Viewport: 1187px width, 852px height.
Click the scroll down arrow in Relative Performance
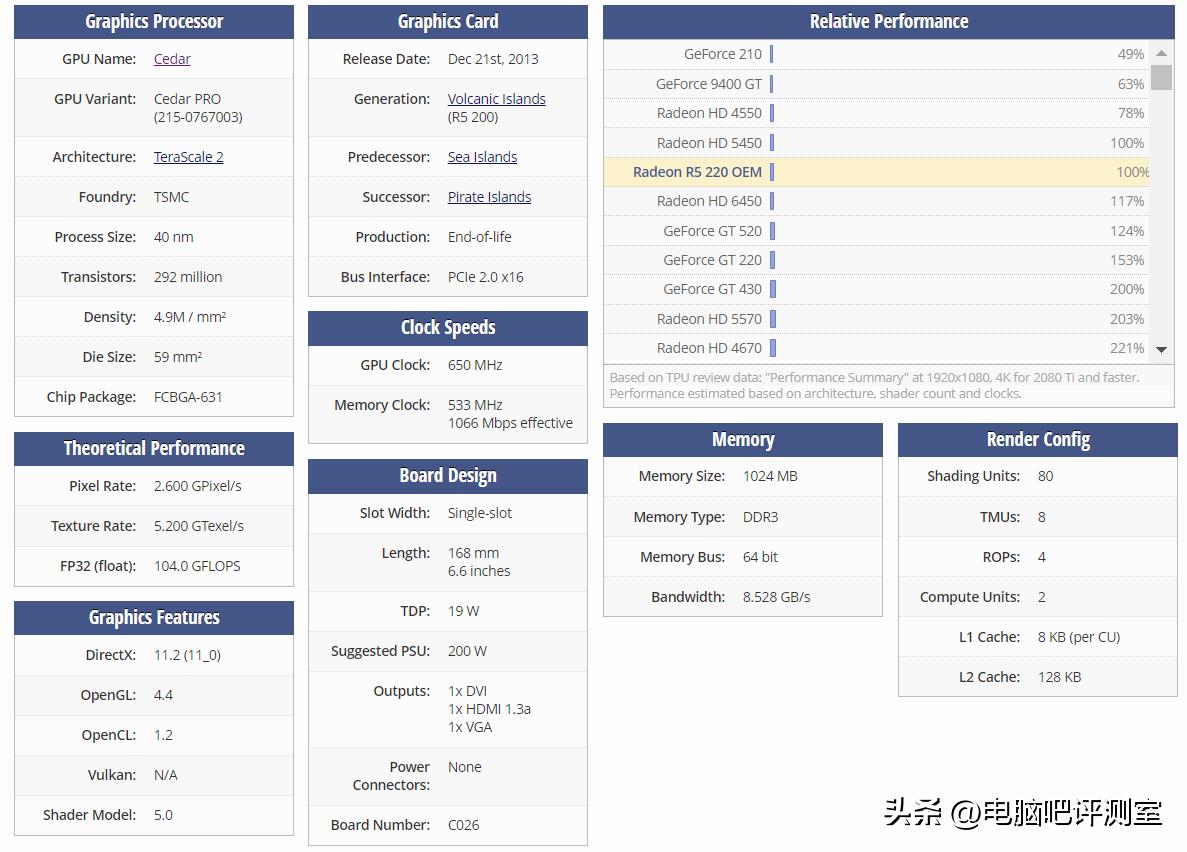point(1161,349)
